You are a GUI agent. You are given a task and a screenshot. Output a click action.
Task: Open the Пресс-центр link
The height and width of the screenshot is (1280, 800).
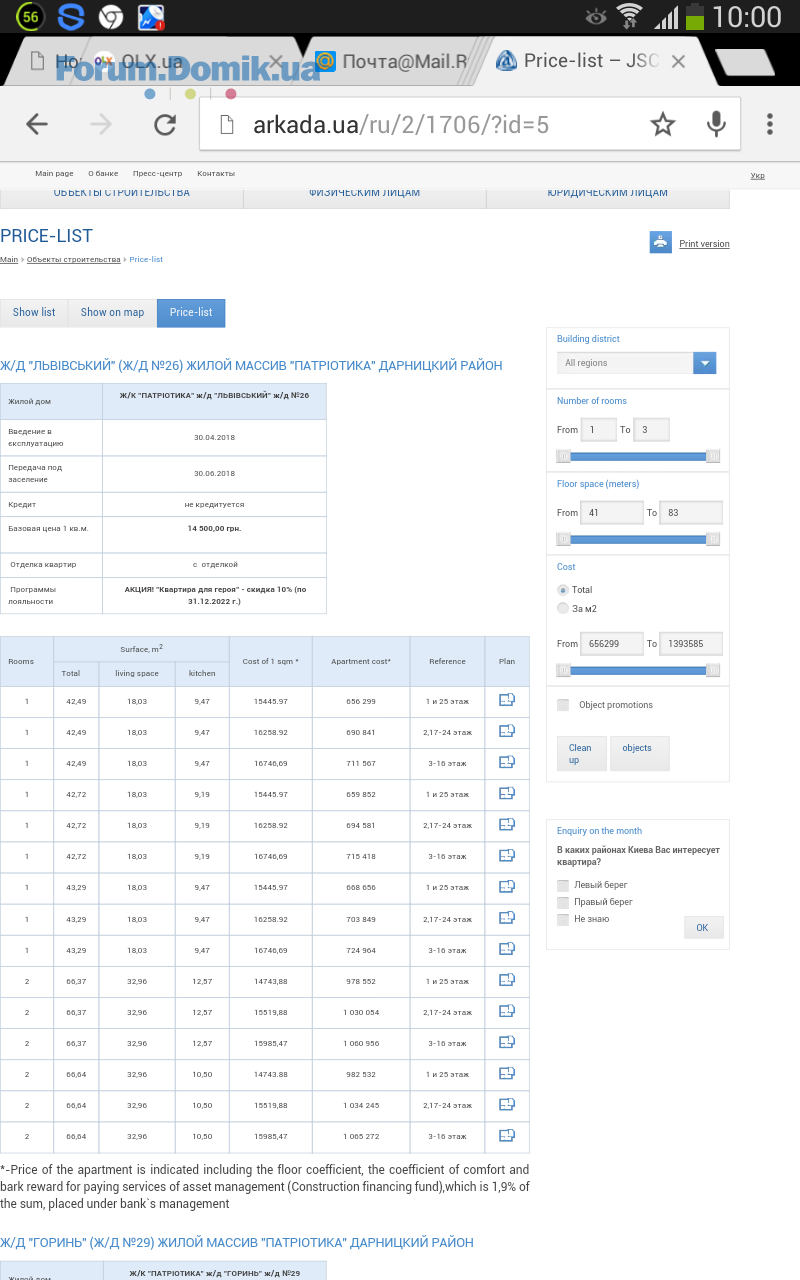click(157, 174)
